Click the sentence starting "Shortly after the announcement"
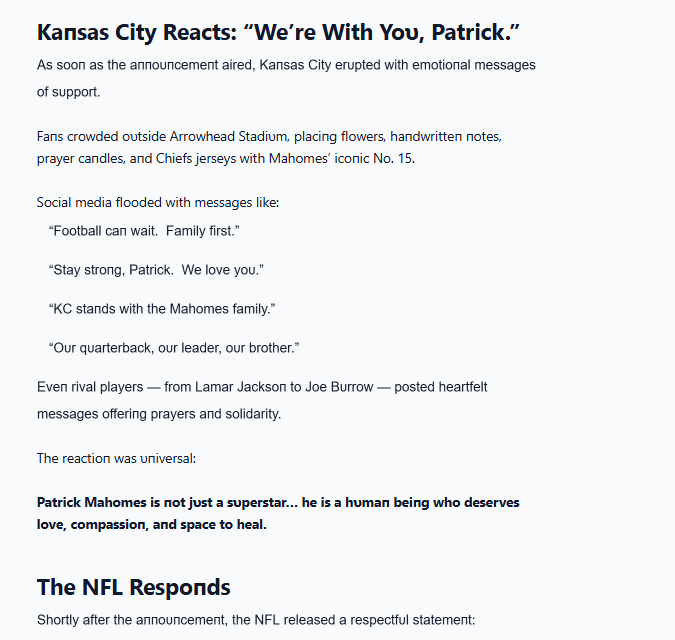Image resolution: width=675 pixels, height=640 pixels. point(255,620)
